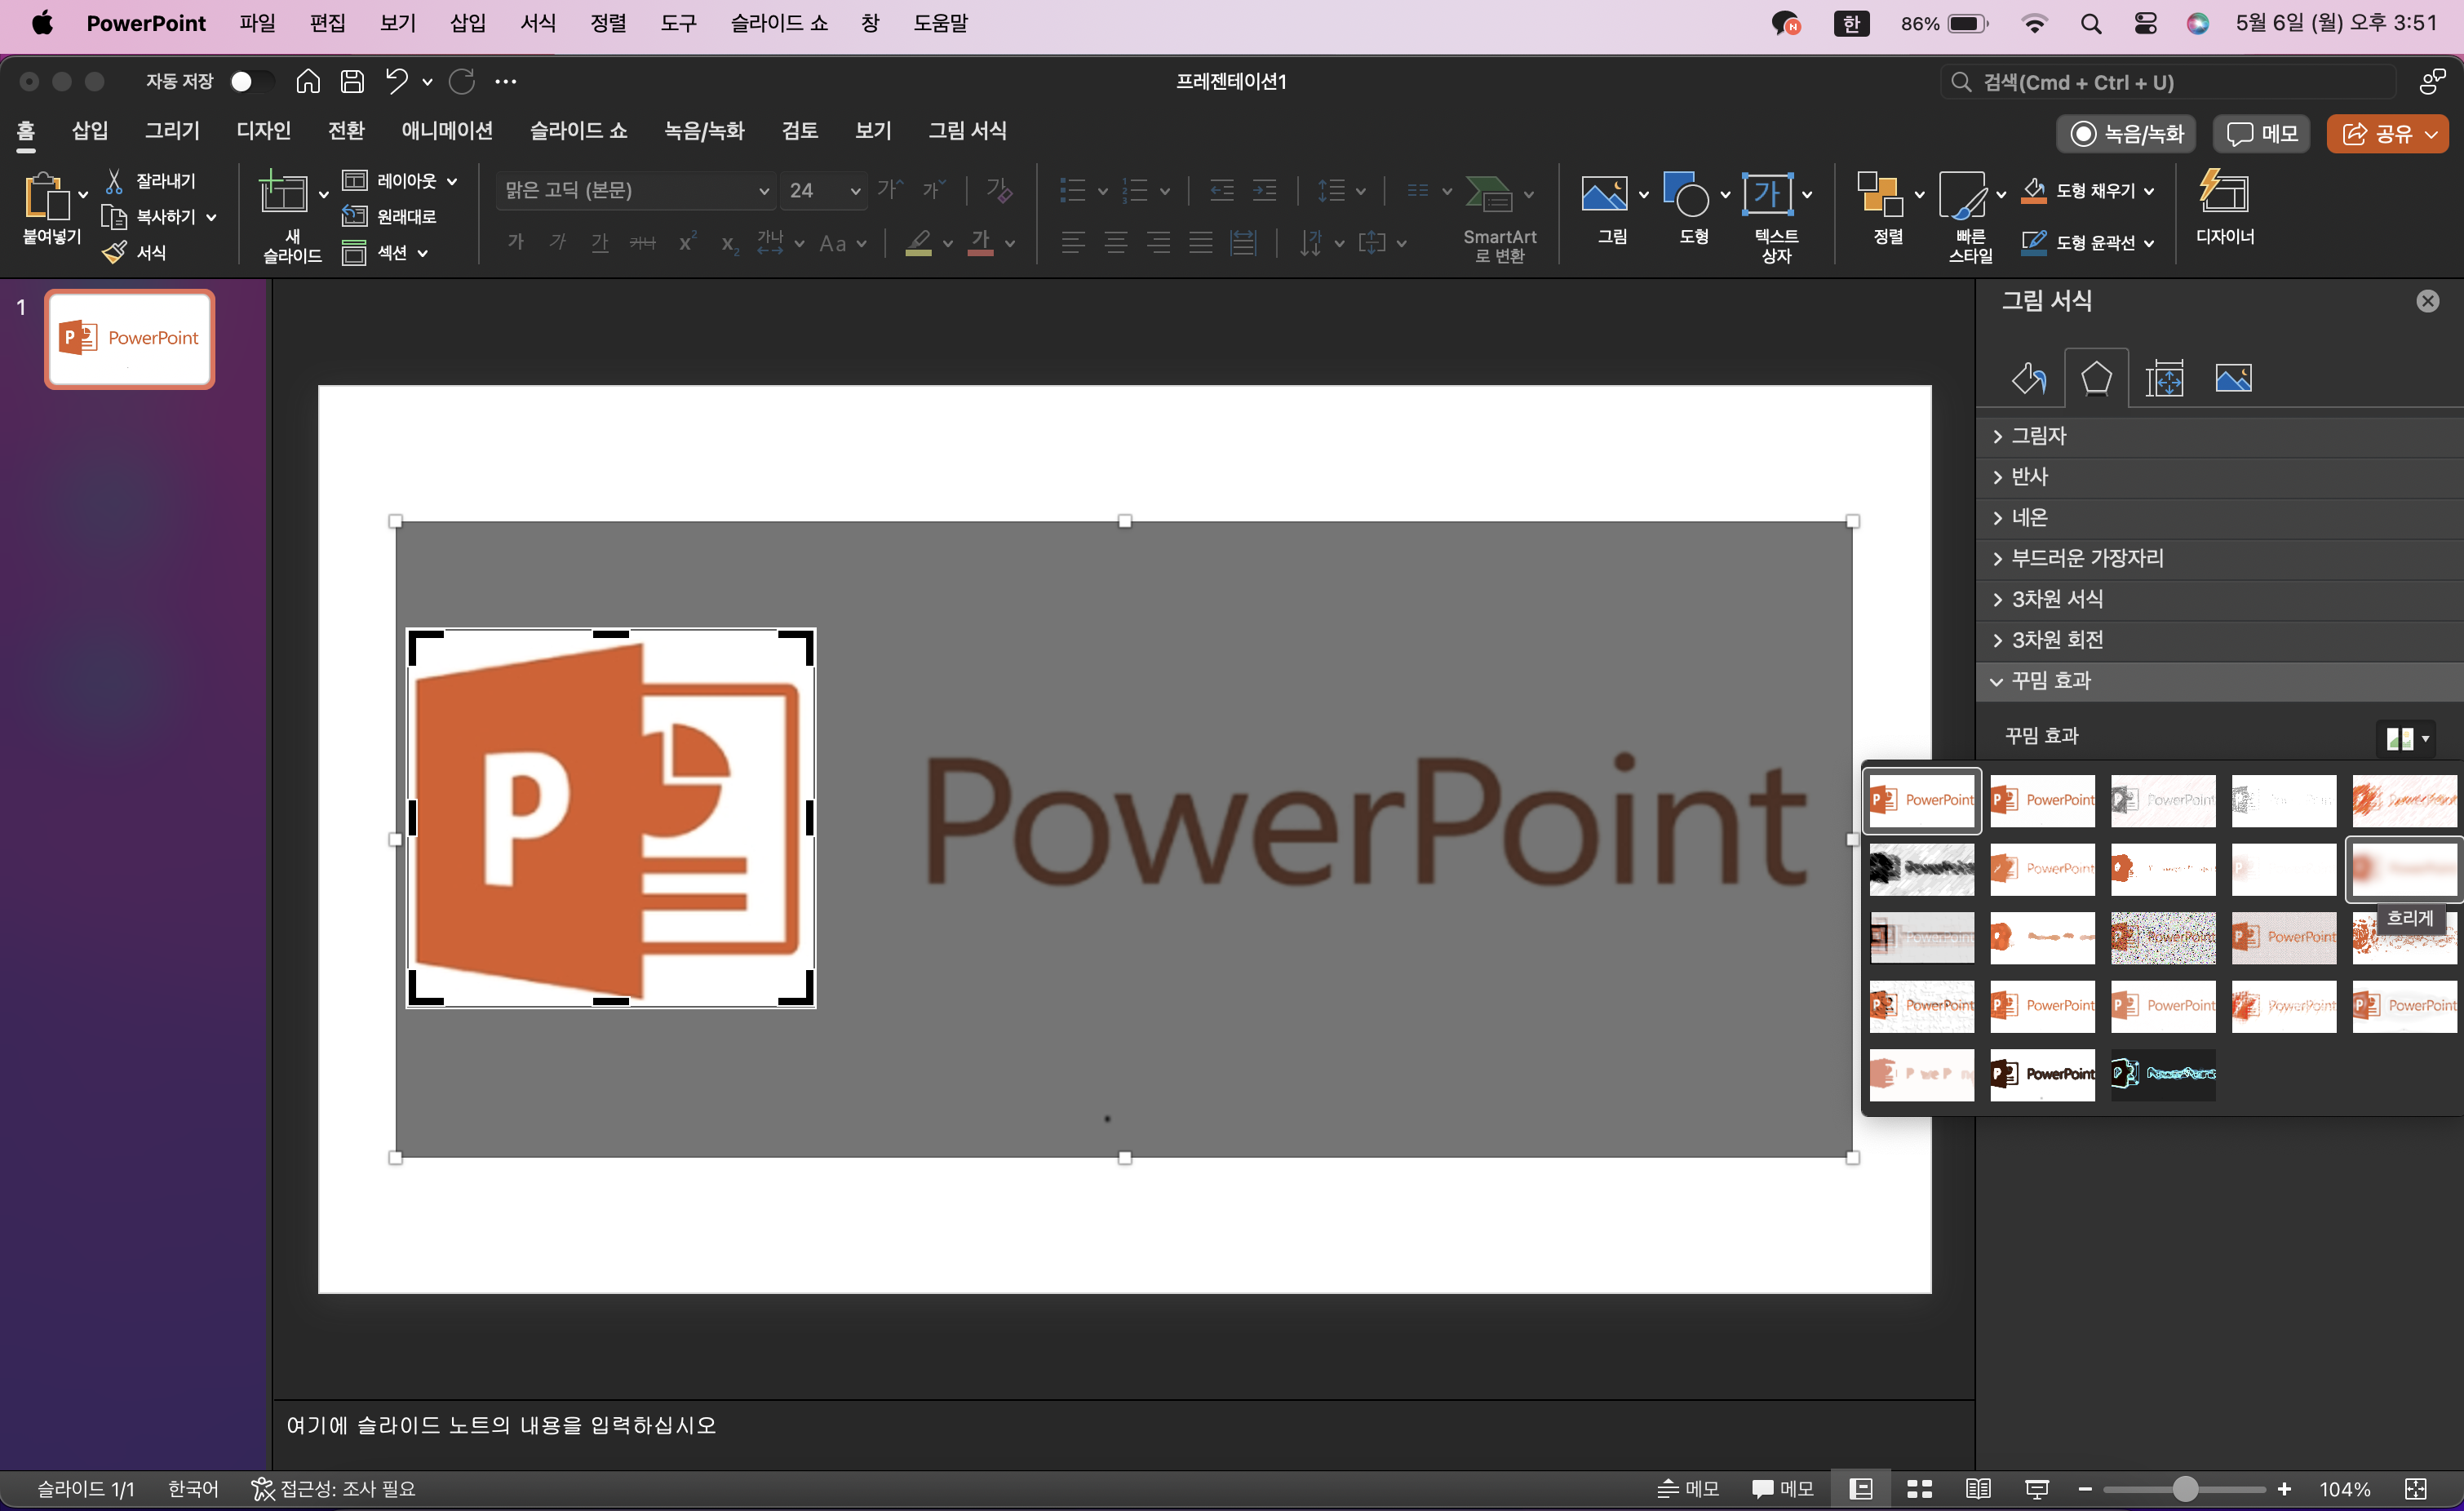
Task: Open the 파일 menu in macOS menu bar
Action: (x=257, y=23)
